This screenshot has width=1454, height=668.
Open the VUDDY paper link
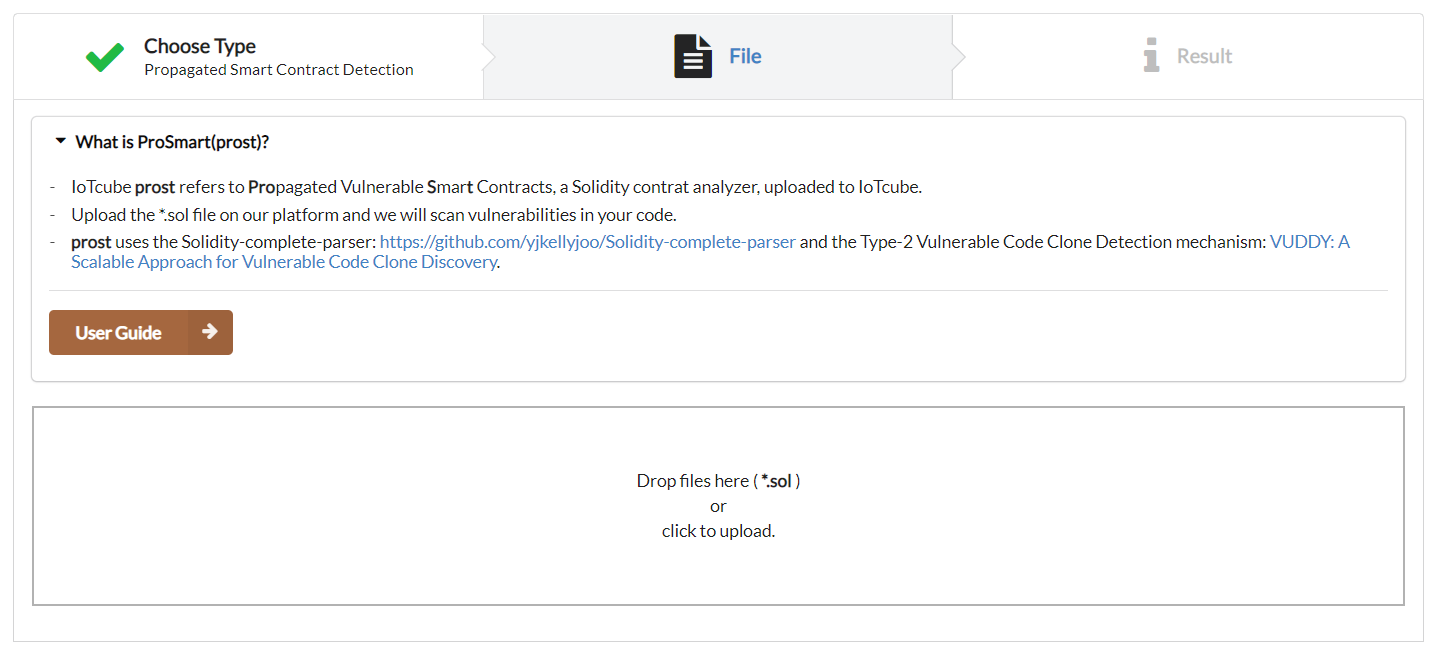[1309, 242]
